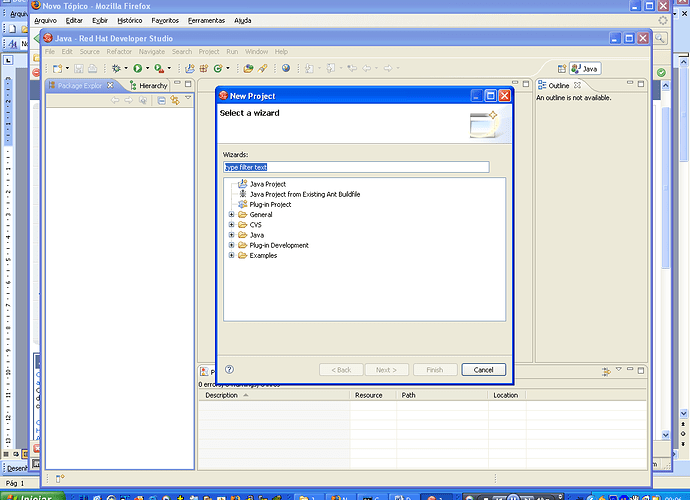Click Collapse All in Package Explorer
This screenshot has width=690, height=500.
pos(161,100)
